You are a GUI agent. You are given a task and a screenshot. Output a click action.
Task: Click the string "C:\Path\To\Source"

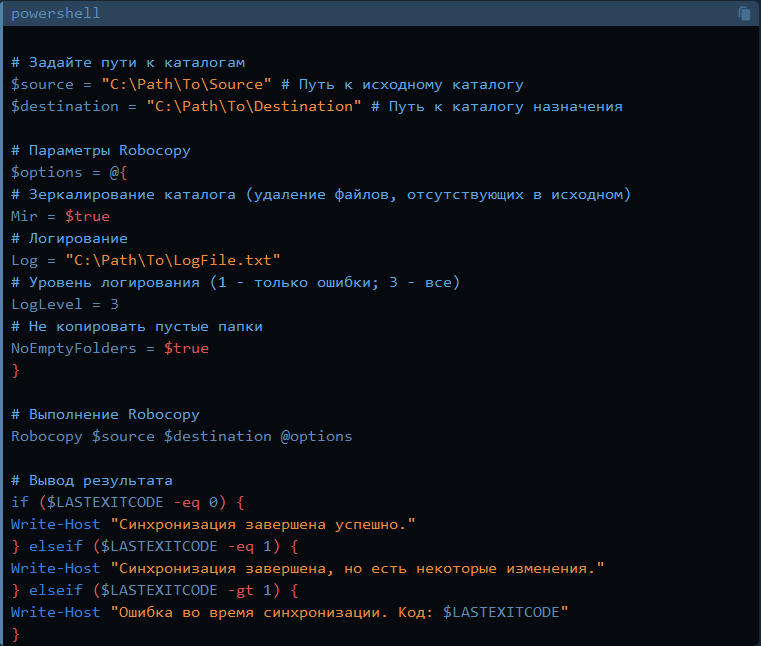pos(186,84)
